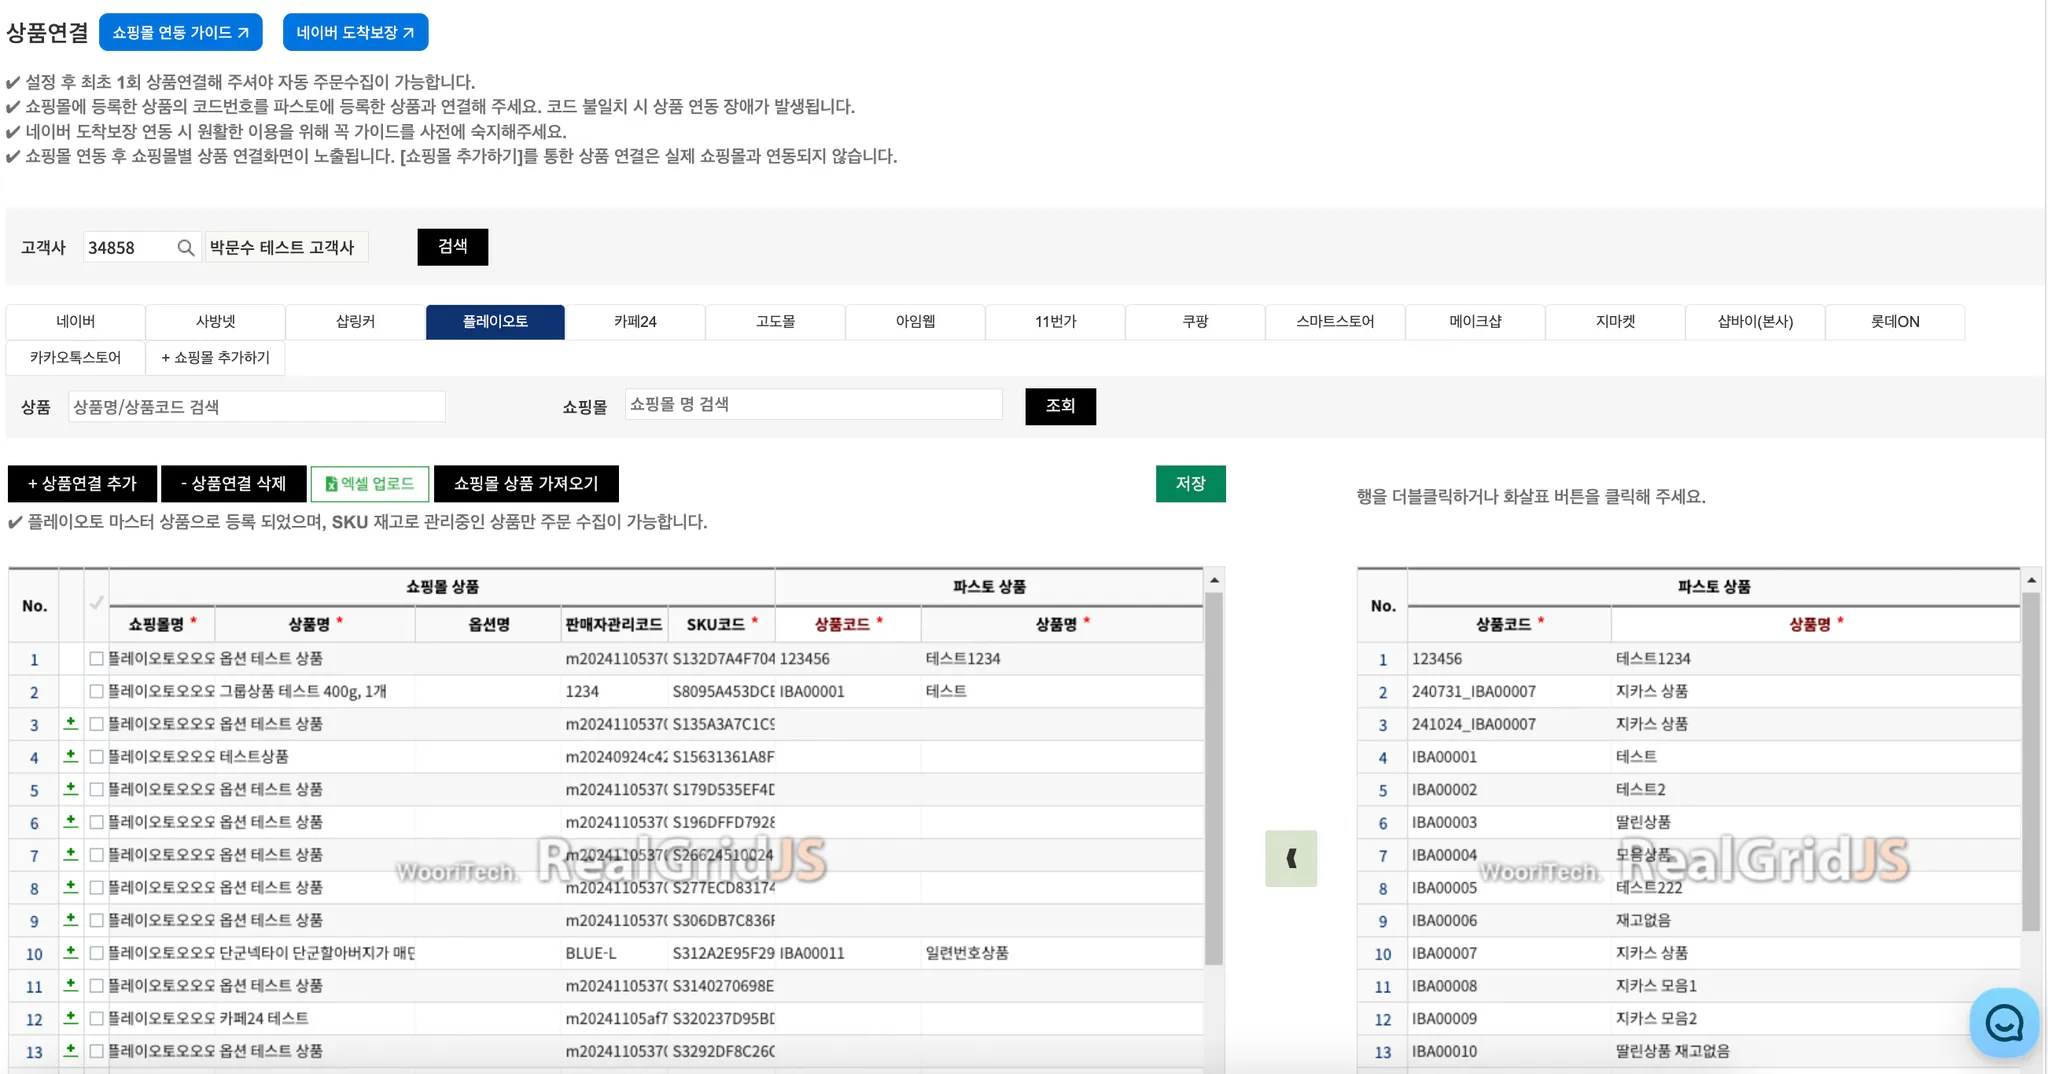
Task: Click the green plus icon in row 3
Action: click(70, 723)
